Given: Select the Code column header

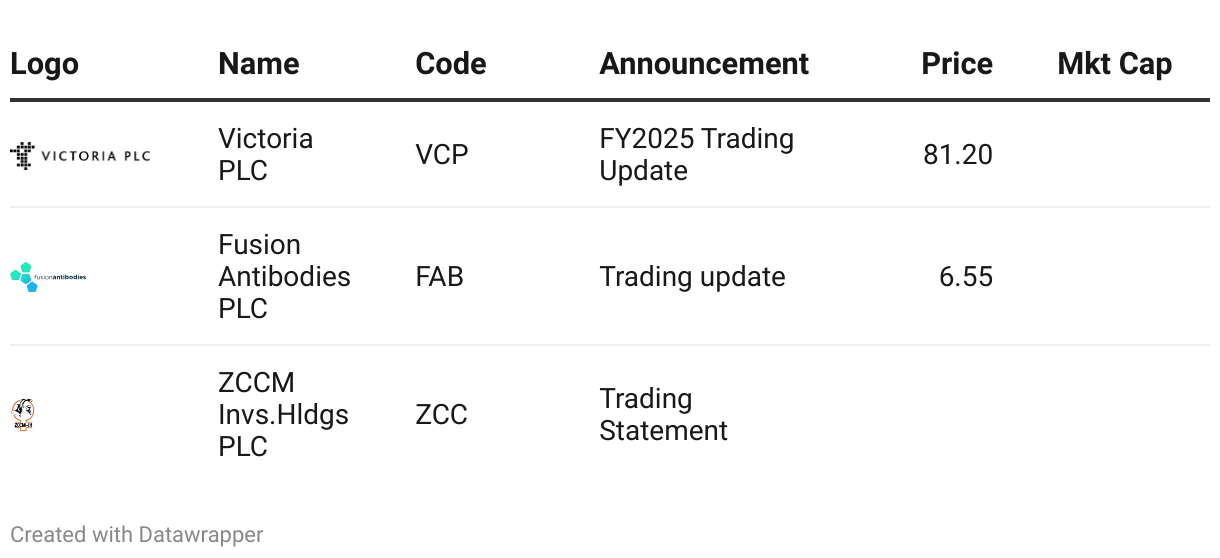Looking at the screenshot, I should point(450,64).
